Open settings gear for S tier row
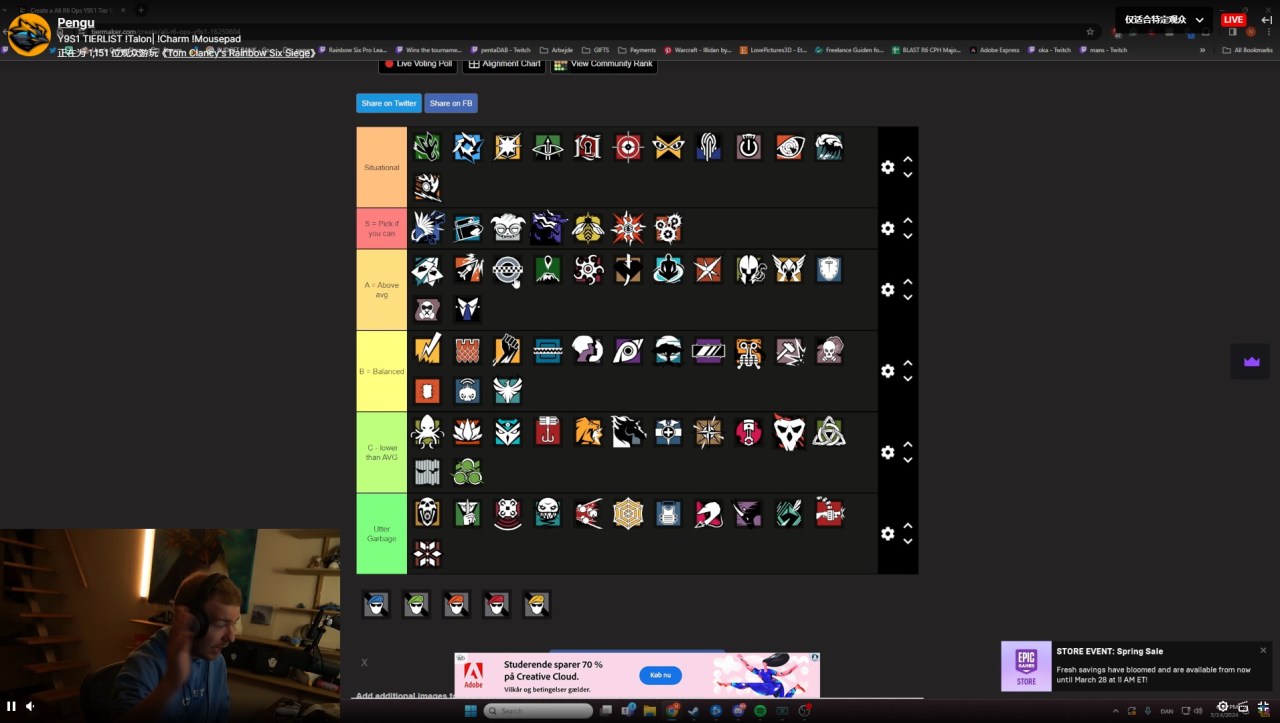Viewport: 1280px width, 723px height. point(888,228)
